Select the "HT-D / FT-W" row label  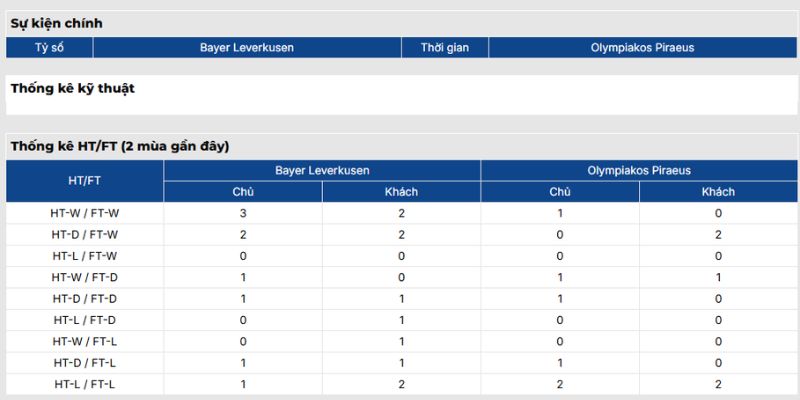click(x=85, y=235)
